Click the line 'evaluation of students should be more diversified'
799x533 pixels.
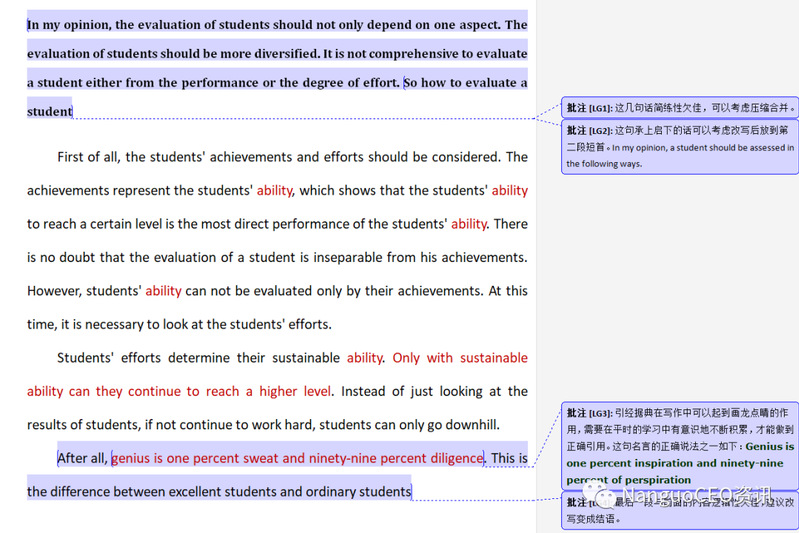click(x=277, y=54)
